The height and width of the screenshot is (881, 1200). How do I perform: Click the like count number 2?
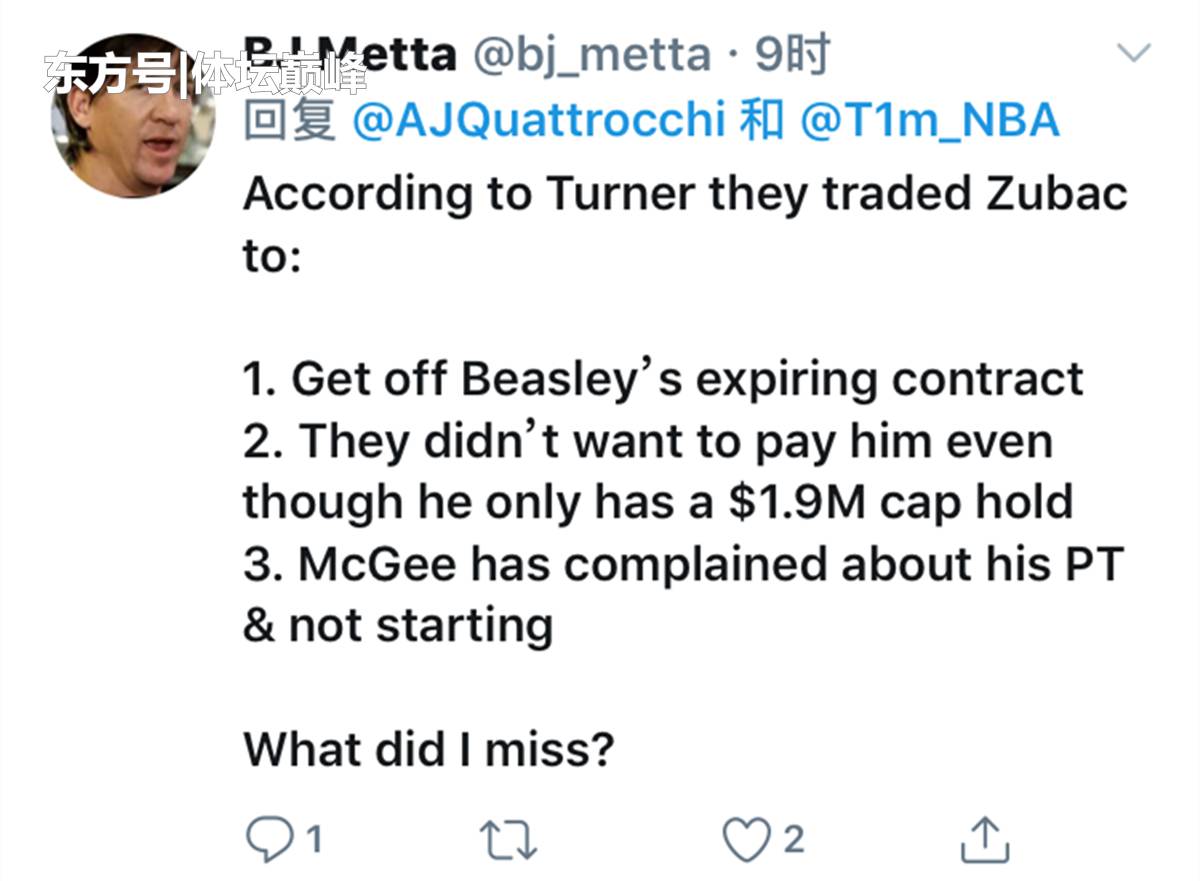click(792, 839)
